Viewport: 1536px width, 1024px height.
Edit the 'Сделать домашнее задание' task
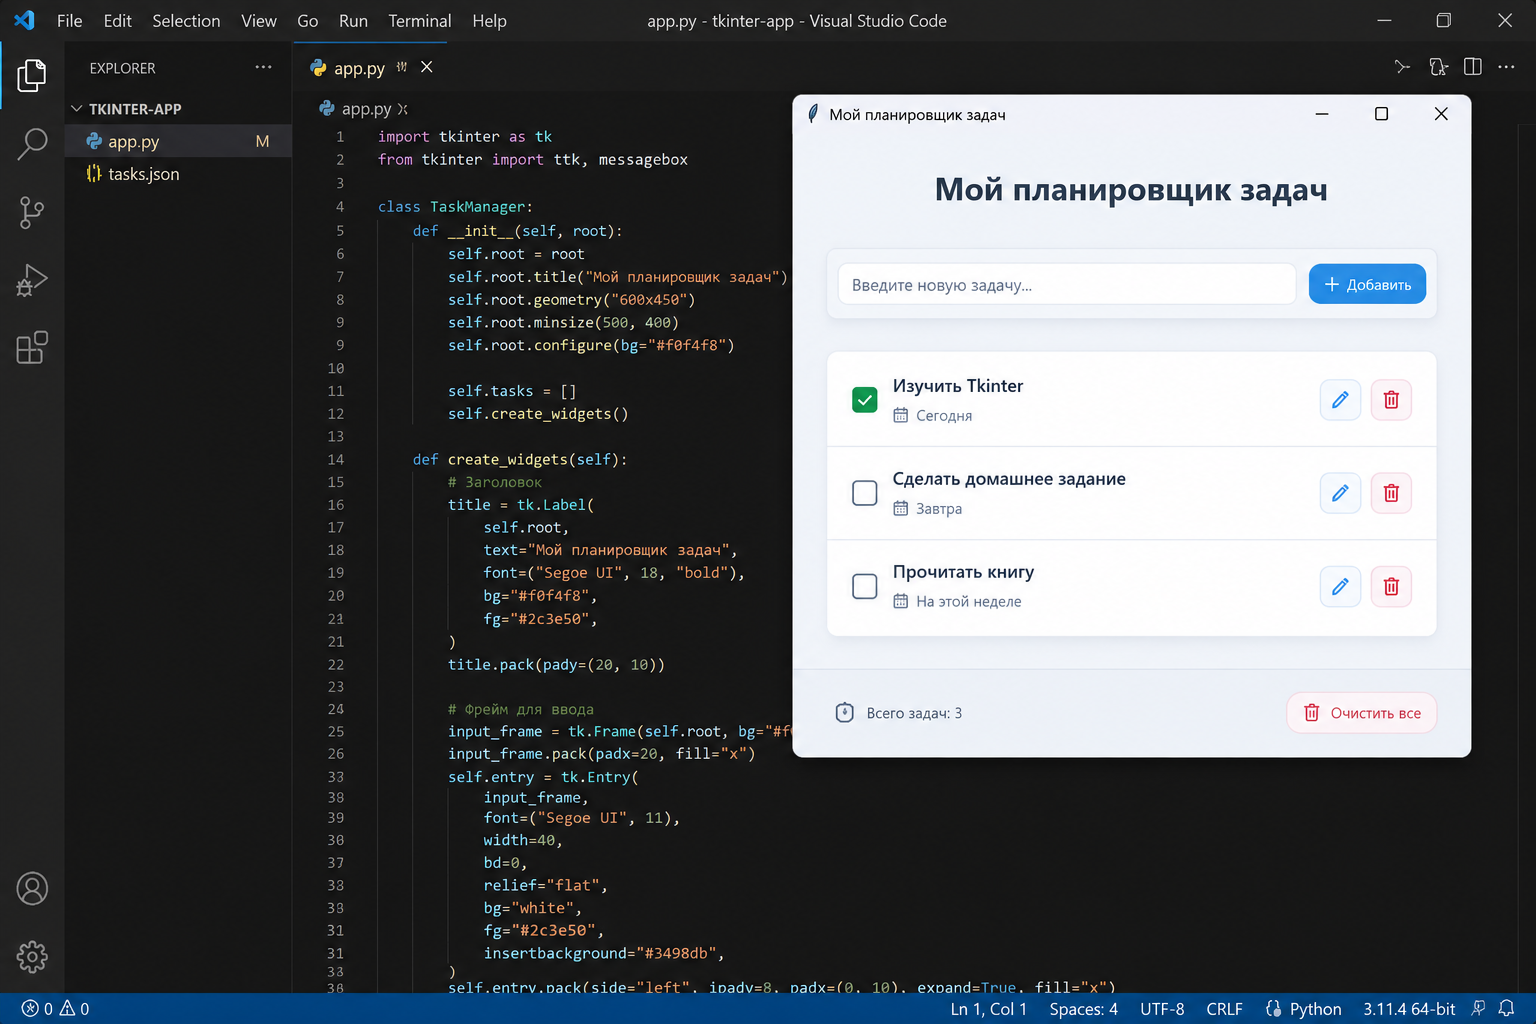tap(1340, 493)
